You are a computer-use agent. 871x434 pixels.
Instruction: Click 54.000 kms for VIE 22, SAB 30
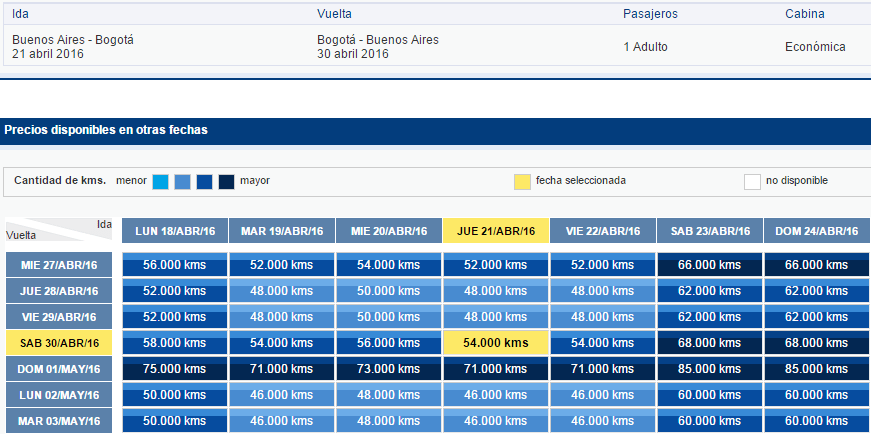(x=603, y=343)
